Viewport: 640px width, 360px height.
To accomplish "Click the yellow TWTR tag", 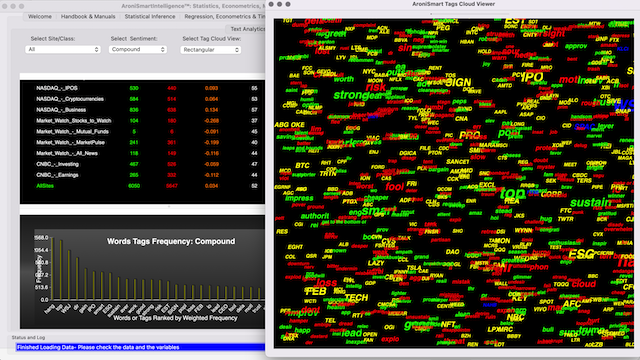I will pyautogui.click(x=565, y=219).
